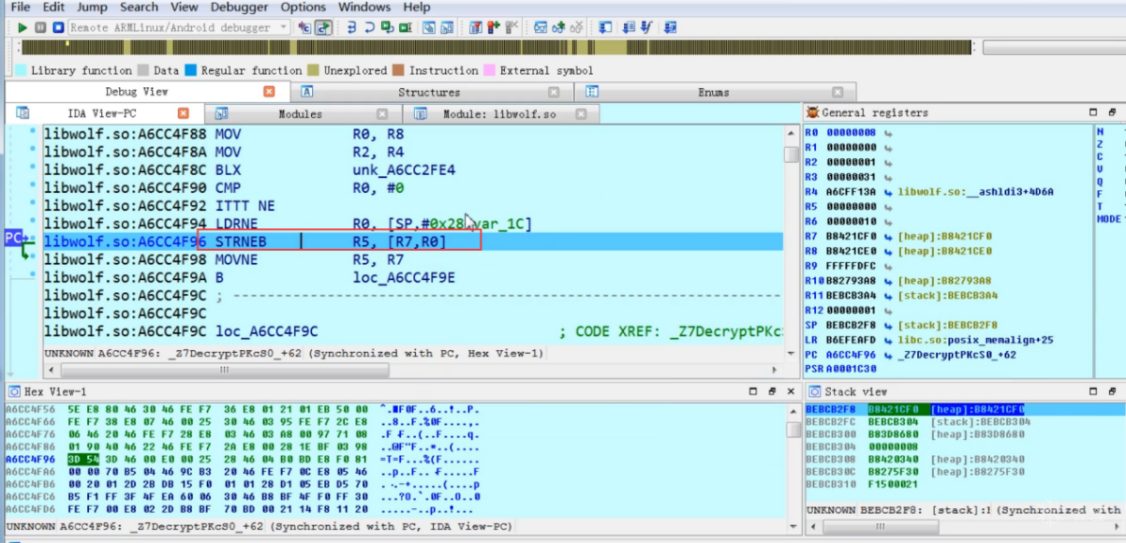Click the Run to cursor toolbar icon
This screenshot has height=543, width=1126.
[x=406, y=27]
